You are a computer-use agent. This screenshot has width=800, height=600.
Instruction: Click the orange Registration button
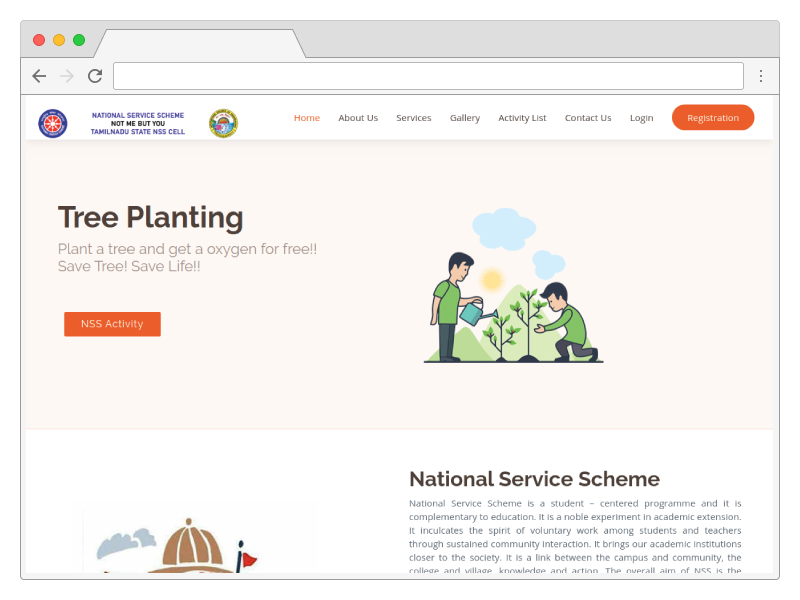(713, 117)
